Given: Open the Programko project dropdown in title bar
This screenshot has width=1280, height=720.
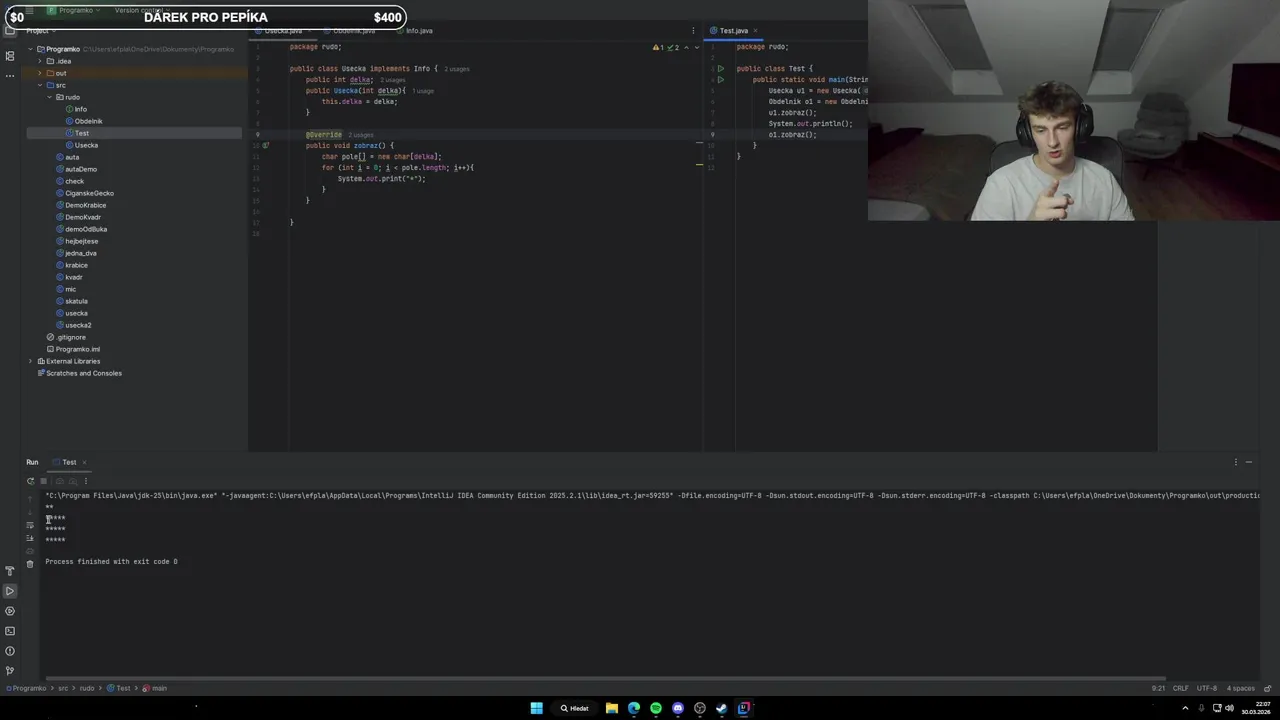Looking at the screenshot, I should [75, 10].
